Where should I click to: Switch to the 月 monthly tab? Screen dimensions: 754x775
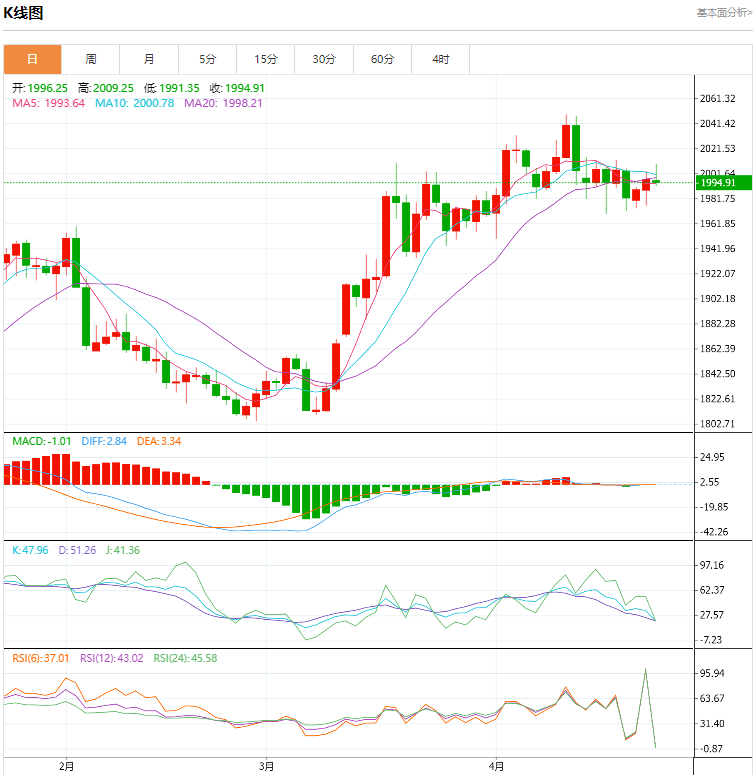coord(149,59)
